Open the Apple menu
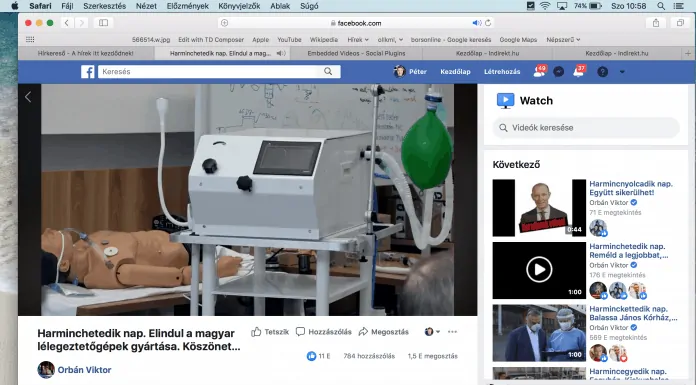This screenshot has width=696, height=385. point(14,6)
